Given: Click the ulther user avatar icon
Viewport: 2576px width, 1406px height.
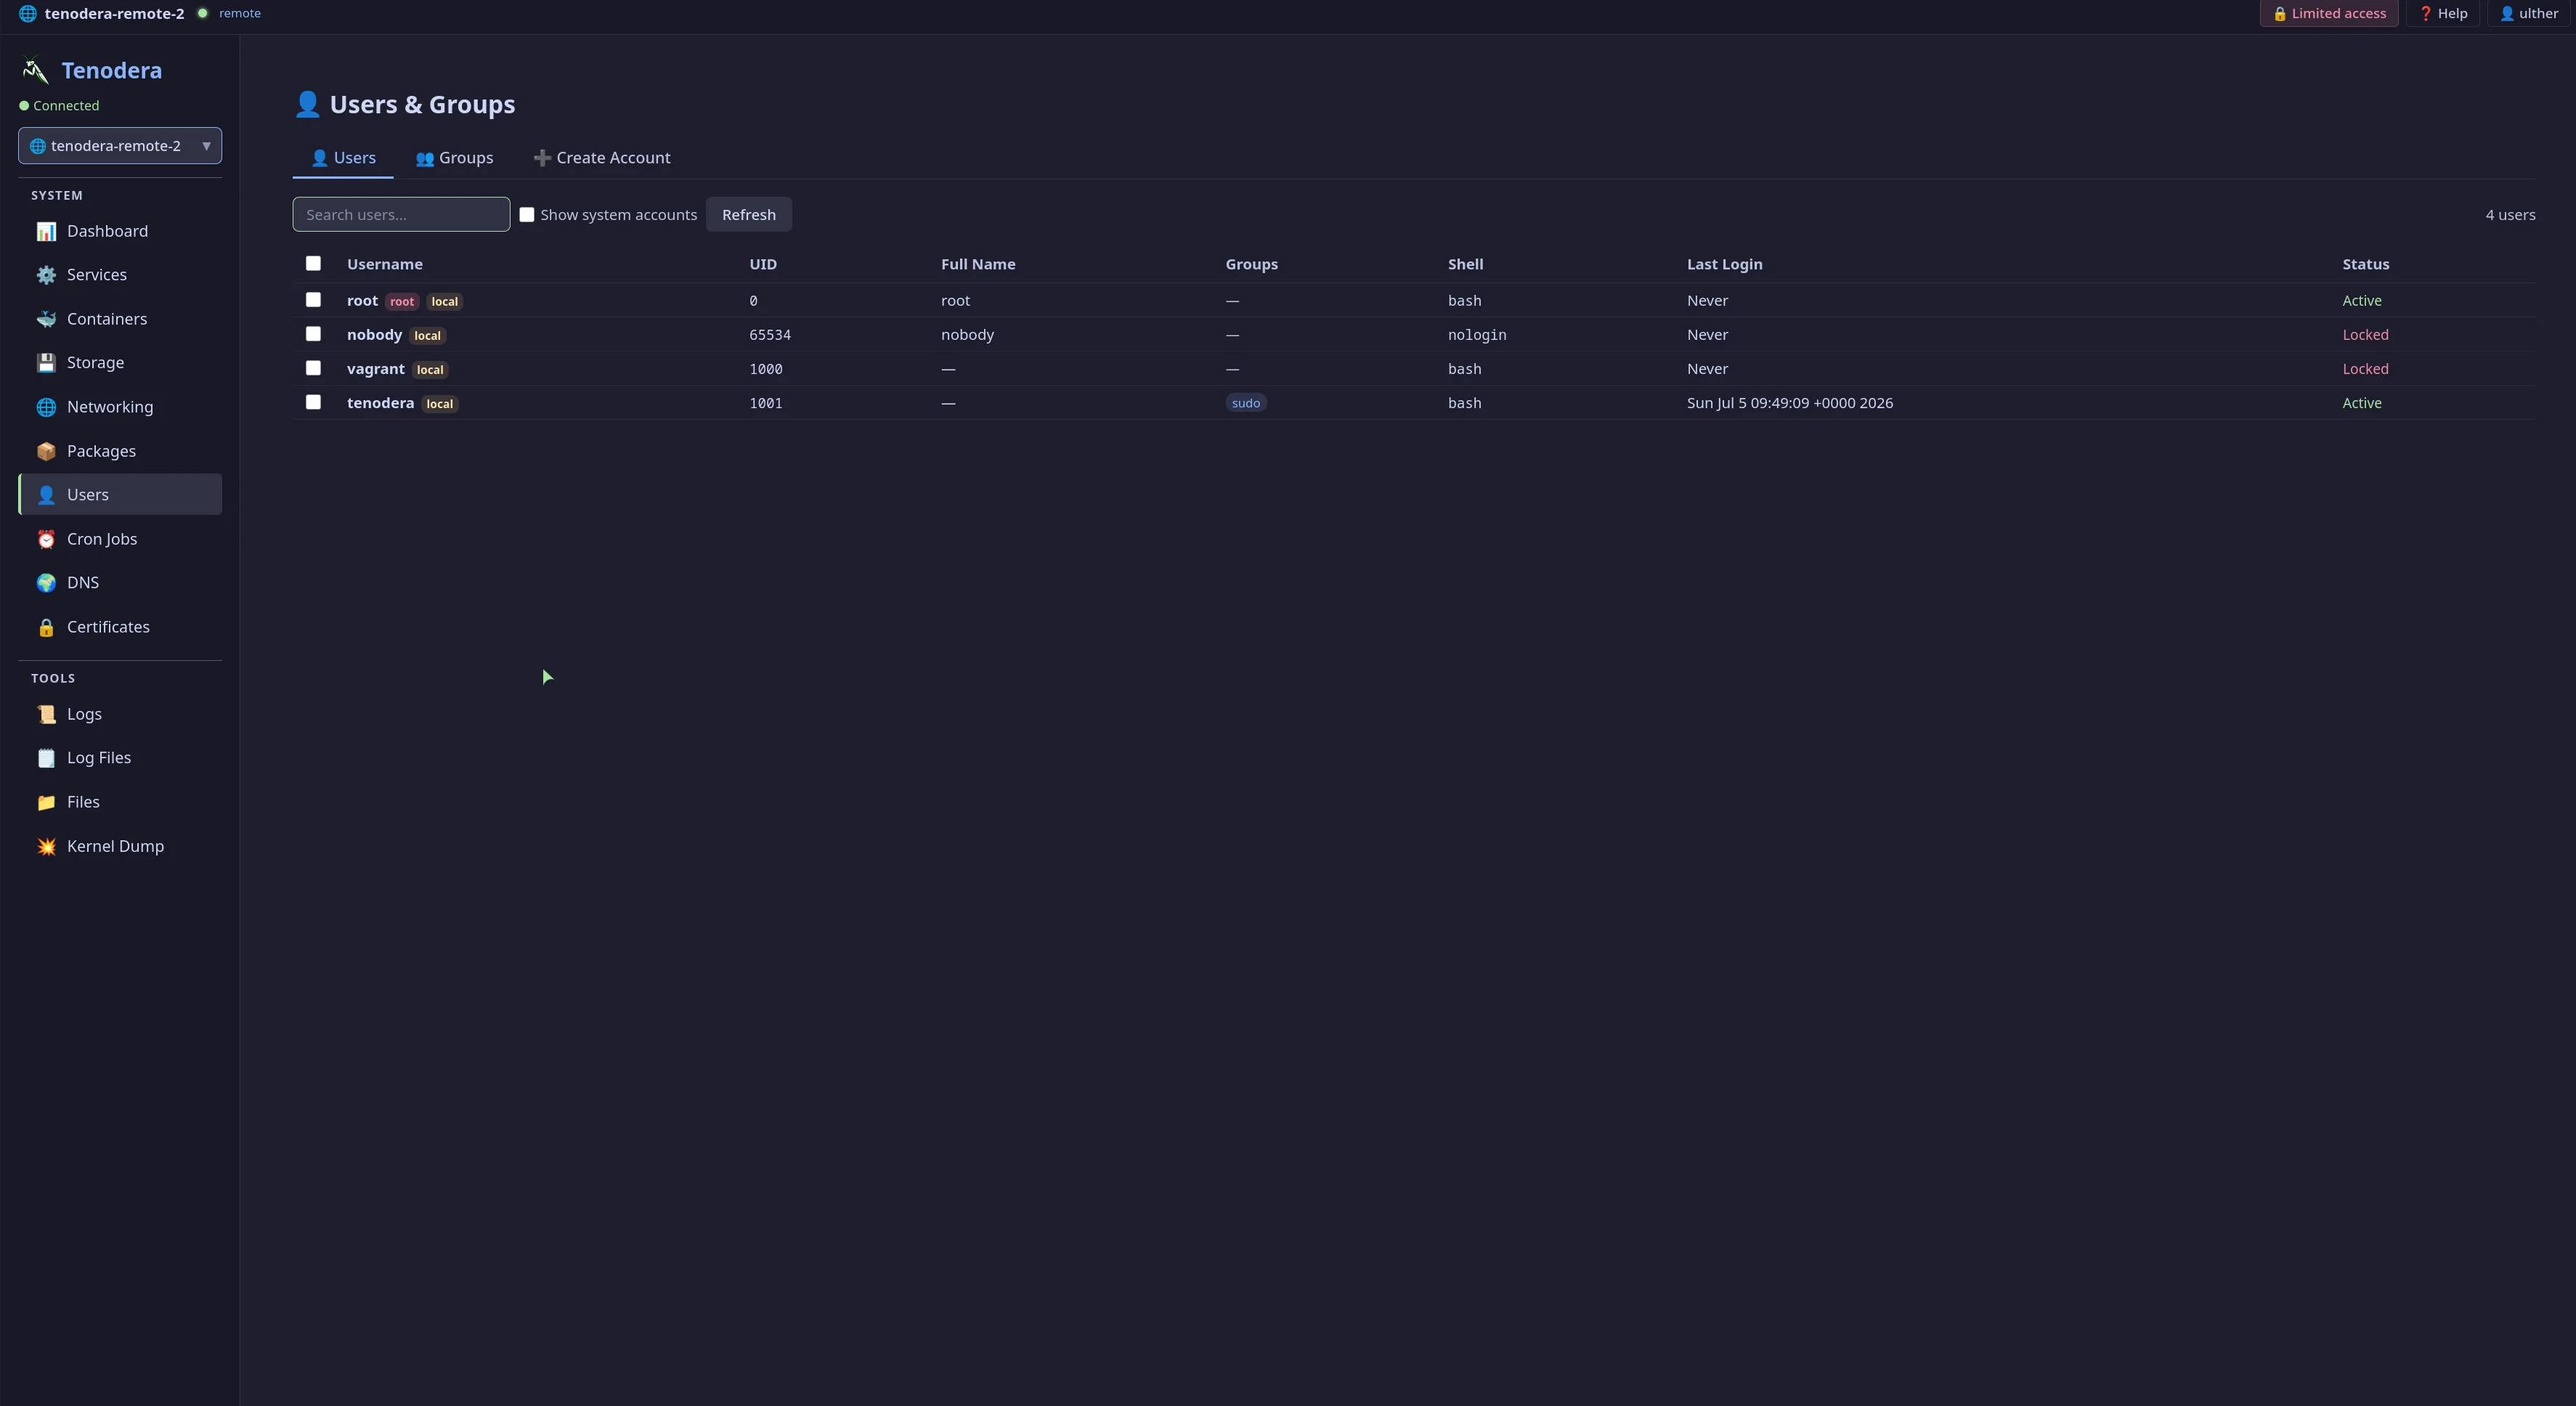Looking at the screenshot, I should coord(2506,14).
